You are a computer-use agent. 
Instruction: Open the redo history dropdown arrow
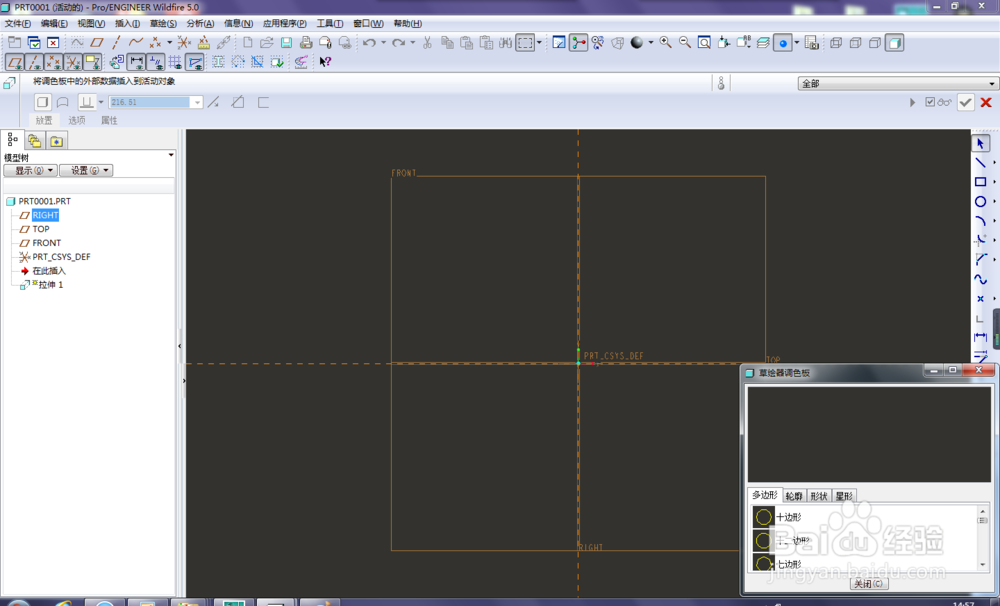(413, 43)
